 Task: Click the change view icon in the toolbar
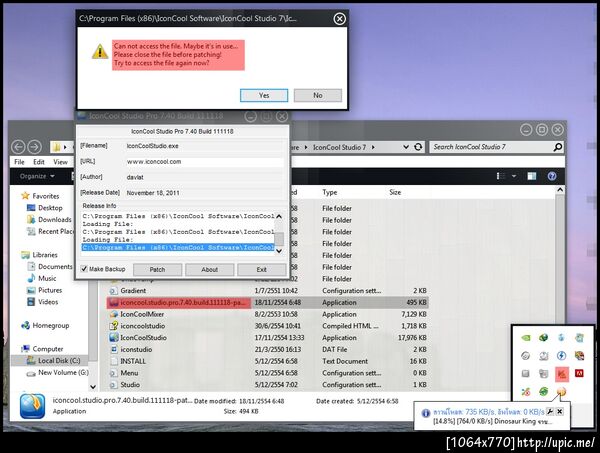pos(501,176)
